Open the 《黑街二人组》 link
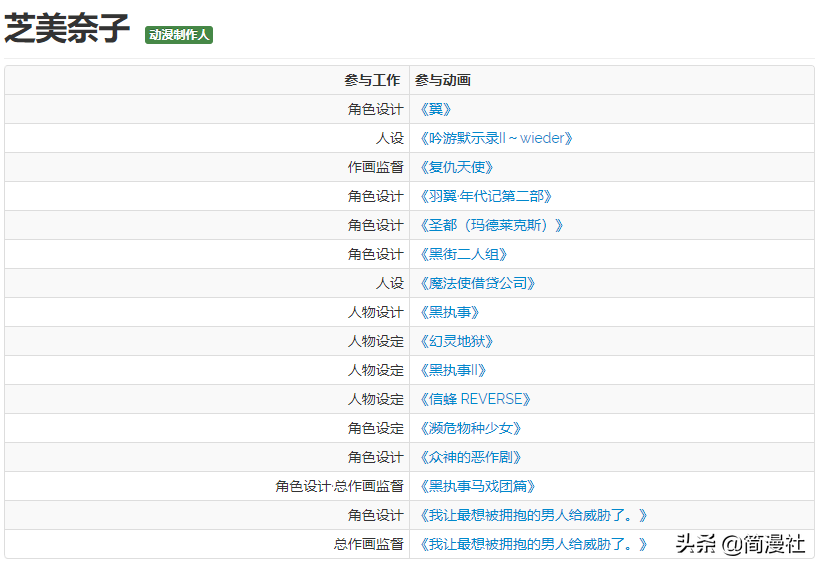 (x=464, y=255)
